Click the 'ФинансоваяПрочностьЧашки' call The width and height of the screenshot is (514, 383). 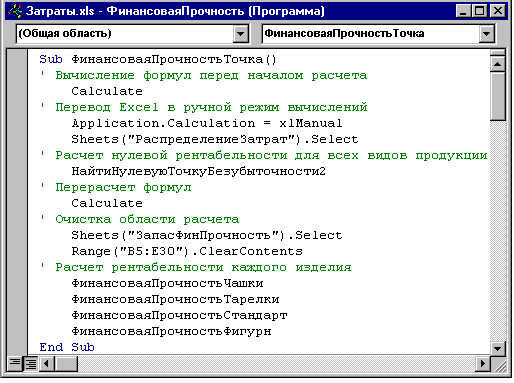tap(167, 283)
